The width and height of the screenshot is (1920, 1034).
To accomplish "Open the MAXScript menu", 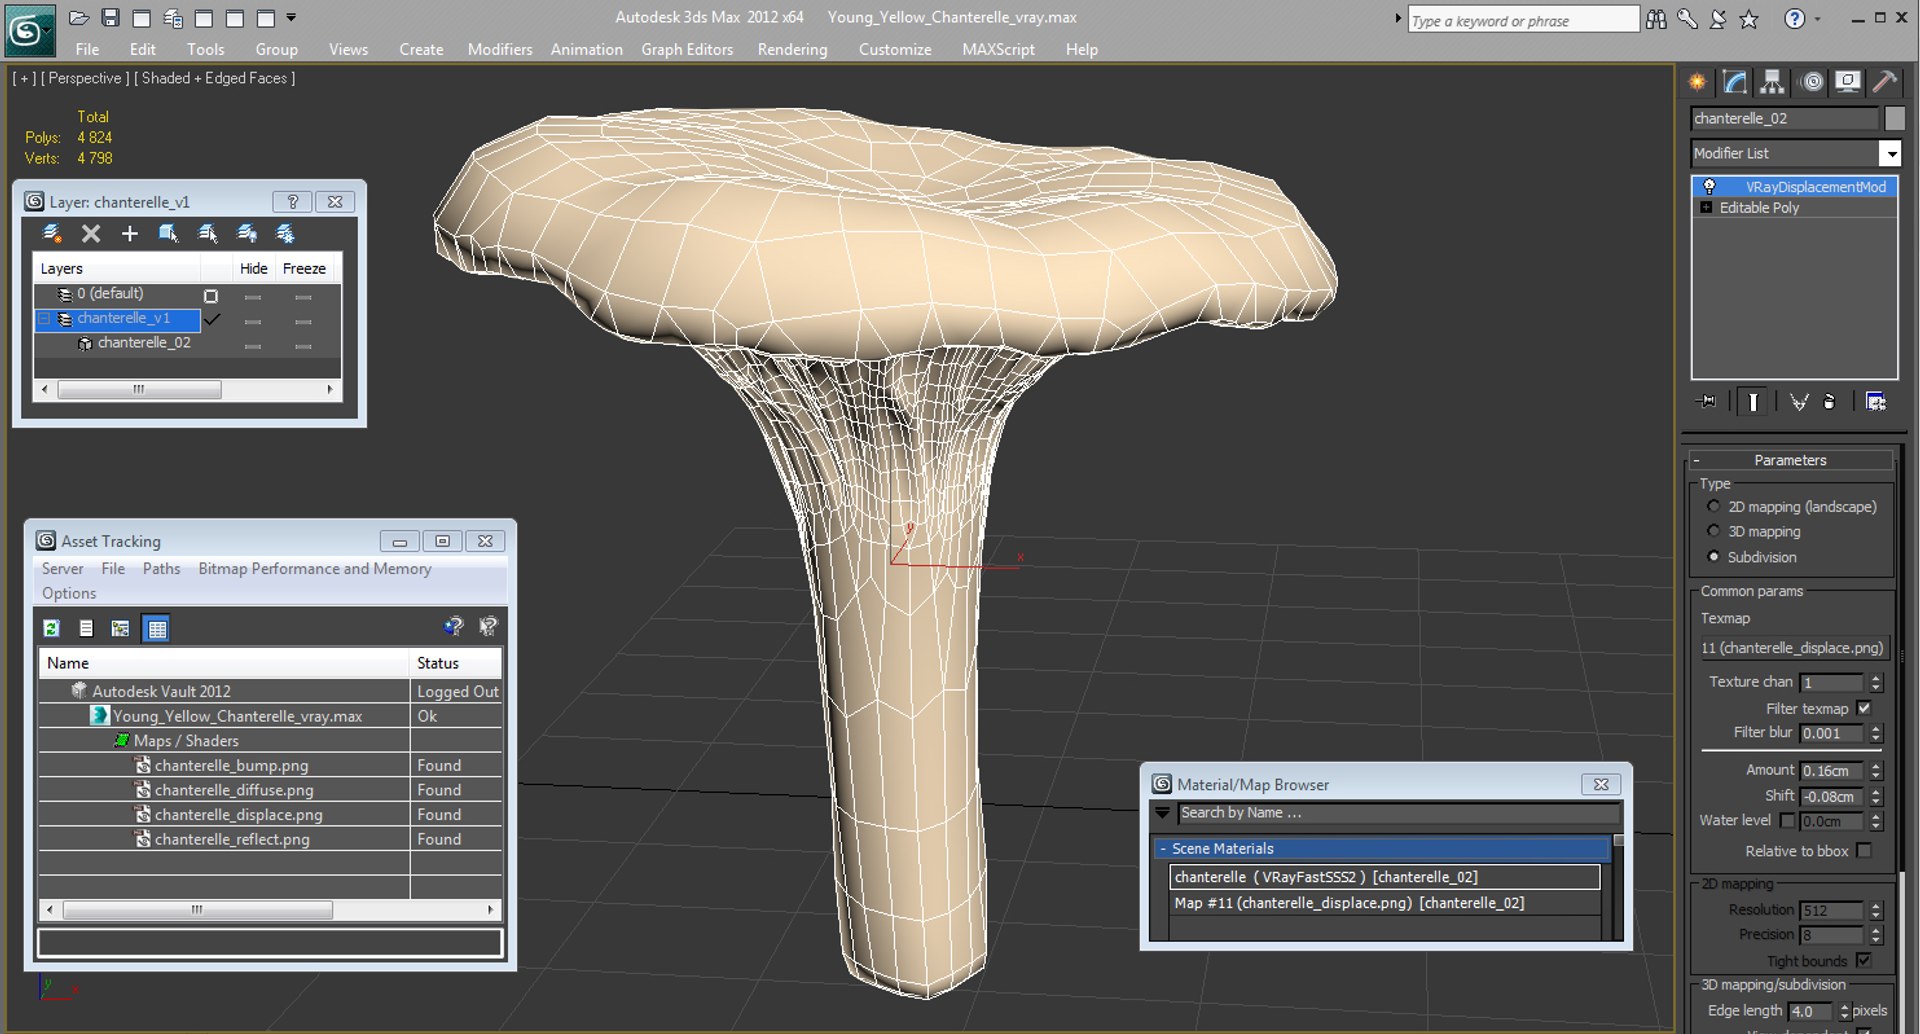I will (998, 49).
